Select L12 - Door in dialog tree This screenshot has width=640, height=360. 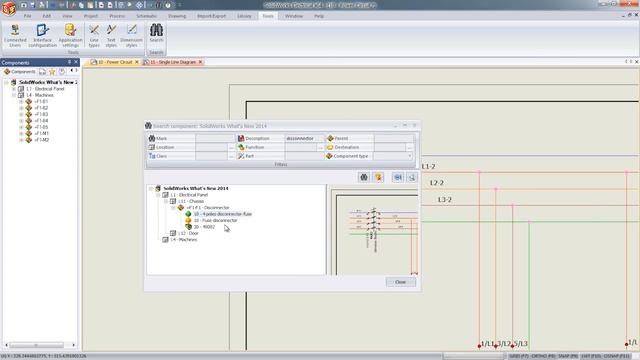(x=188, y=233)
